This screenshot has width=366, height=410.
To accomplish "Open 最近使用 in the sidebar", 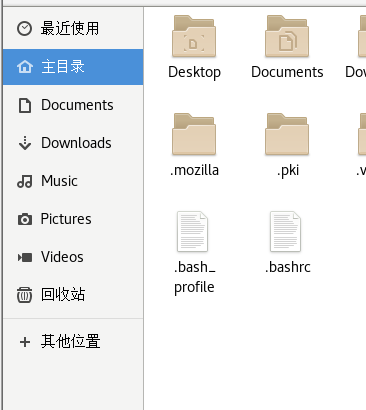I will click(x=73, y=28).
